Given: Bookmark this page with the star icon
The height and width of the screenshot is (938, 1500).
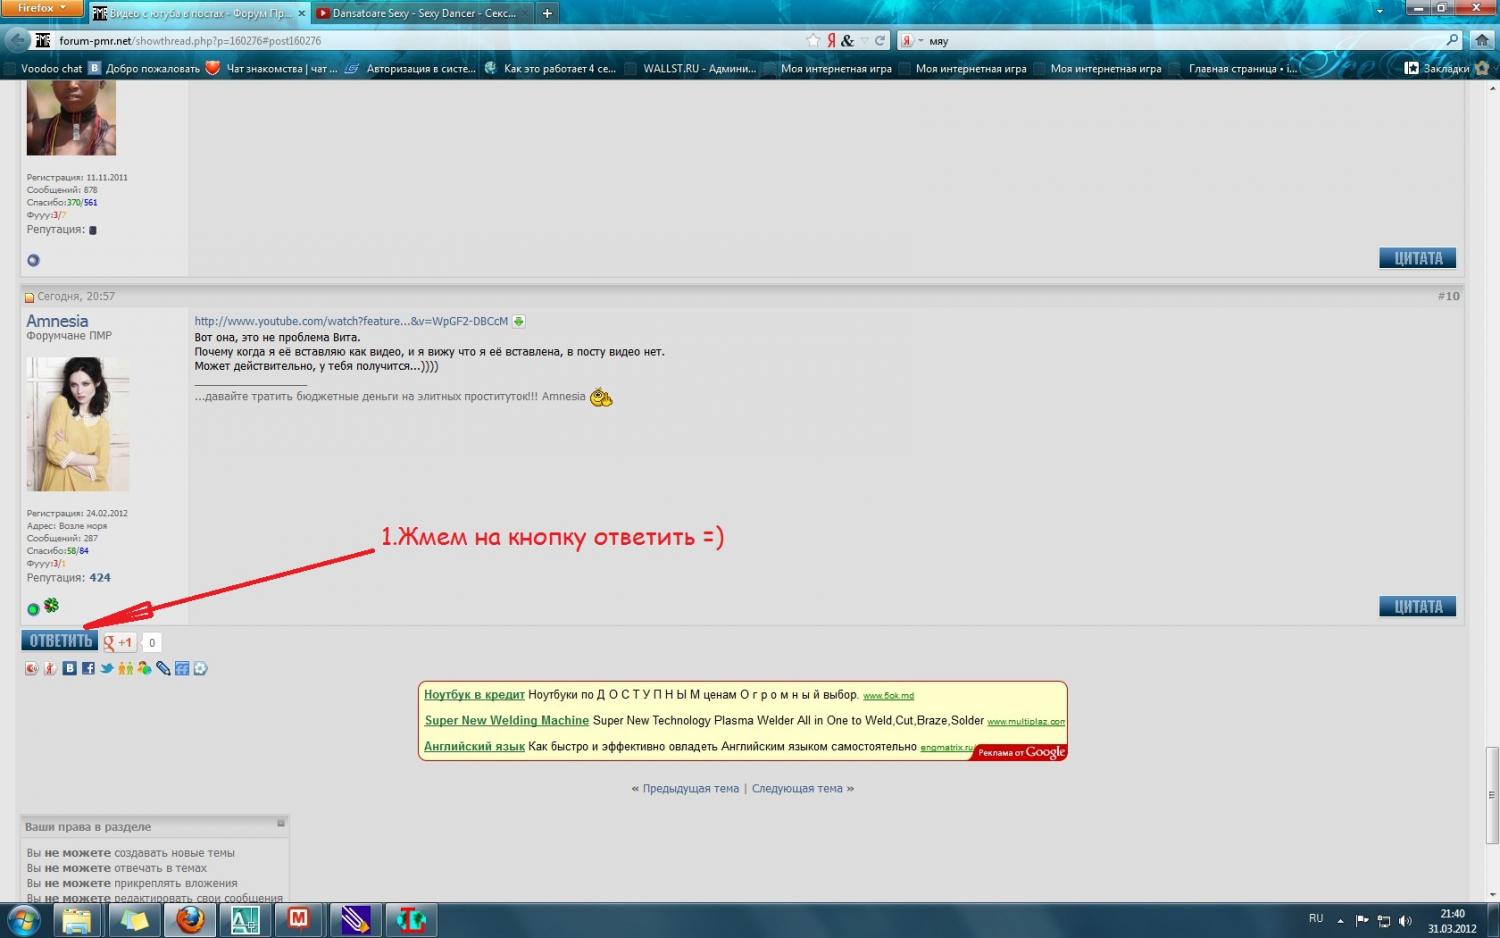Looking at the screenshot, I should pos(813,41).
